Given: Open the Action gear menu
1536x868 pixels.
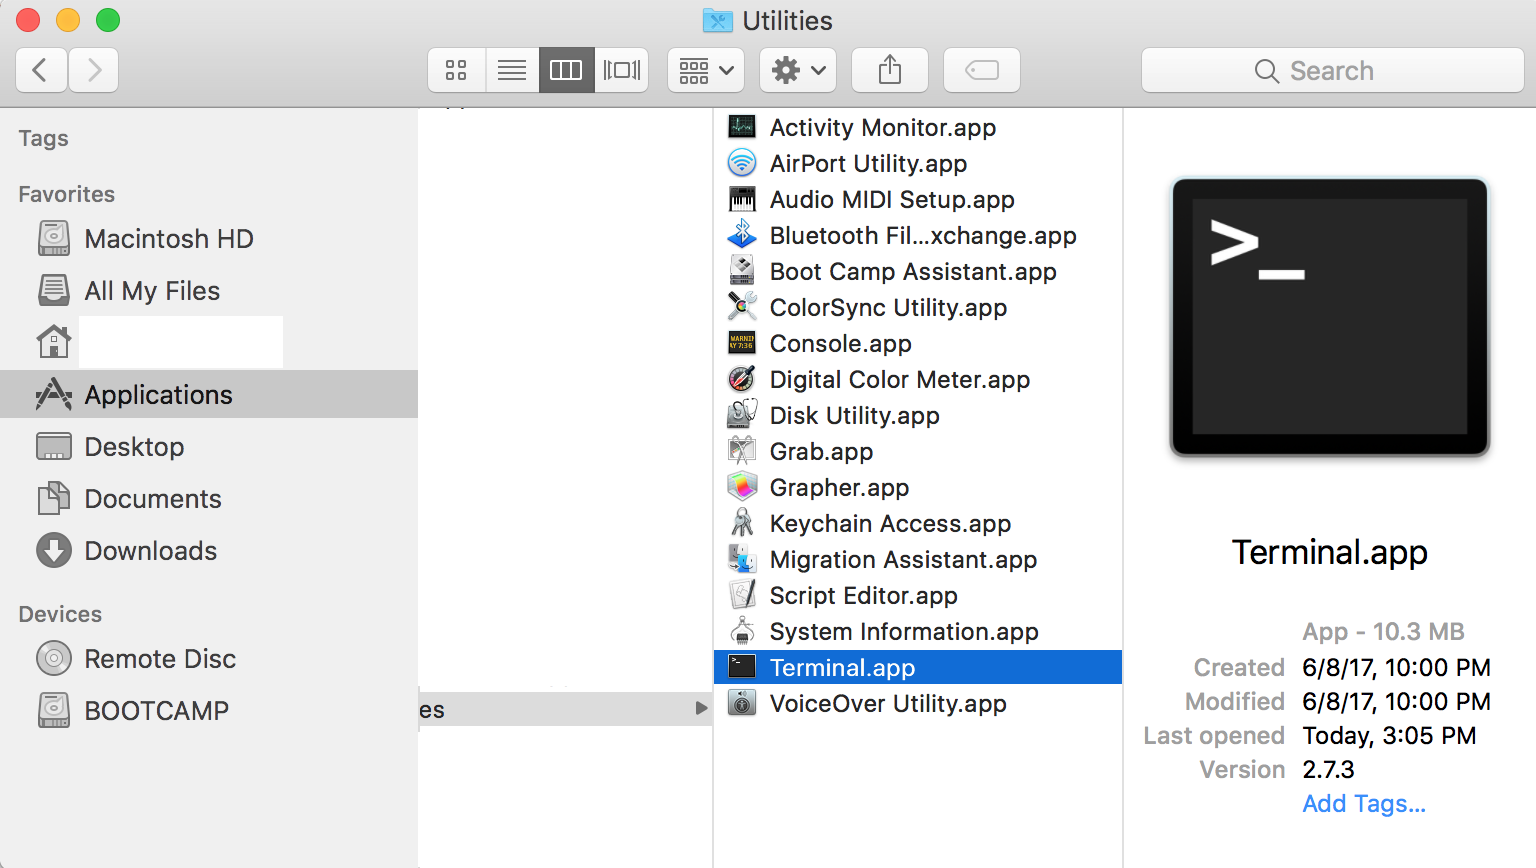Looking at the screenshot, I should tap(798, 70).
